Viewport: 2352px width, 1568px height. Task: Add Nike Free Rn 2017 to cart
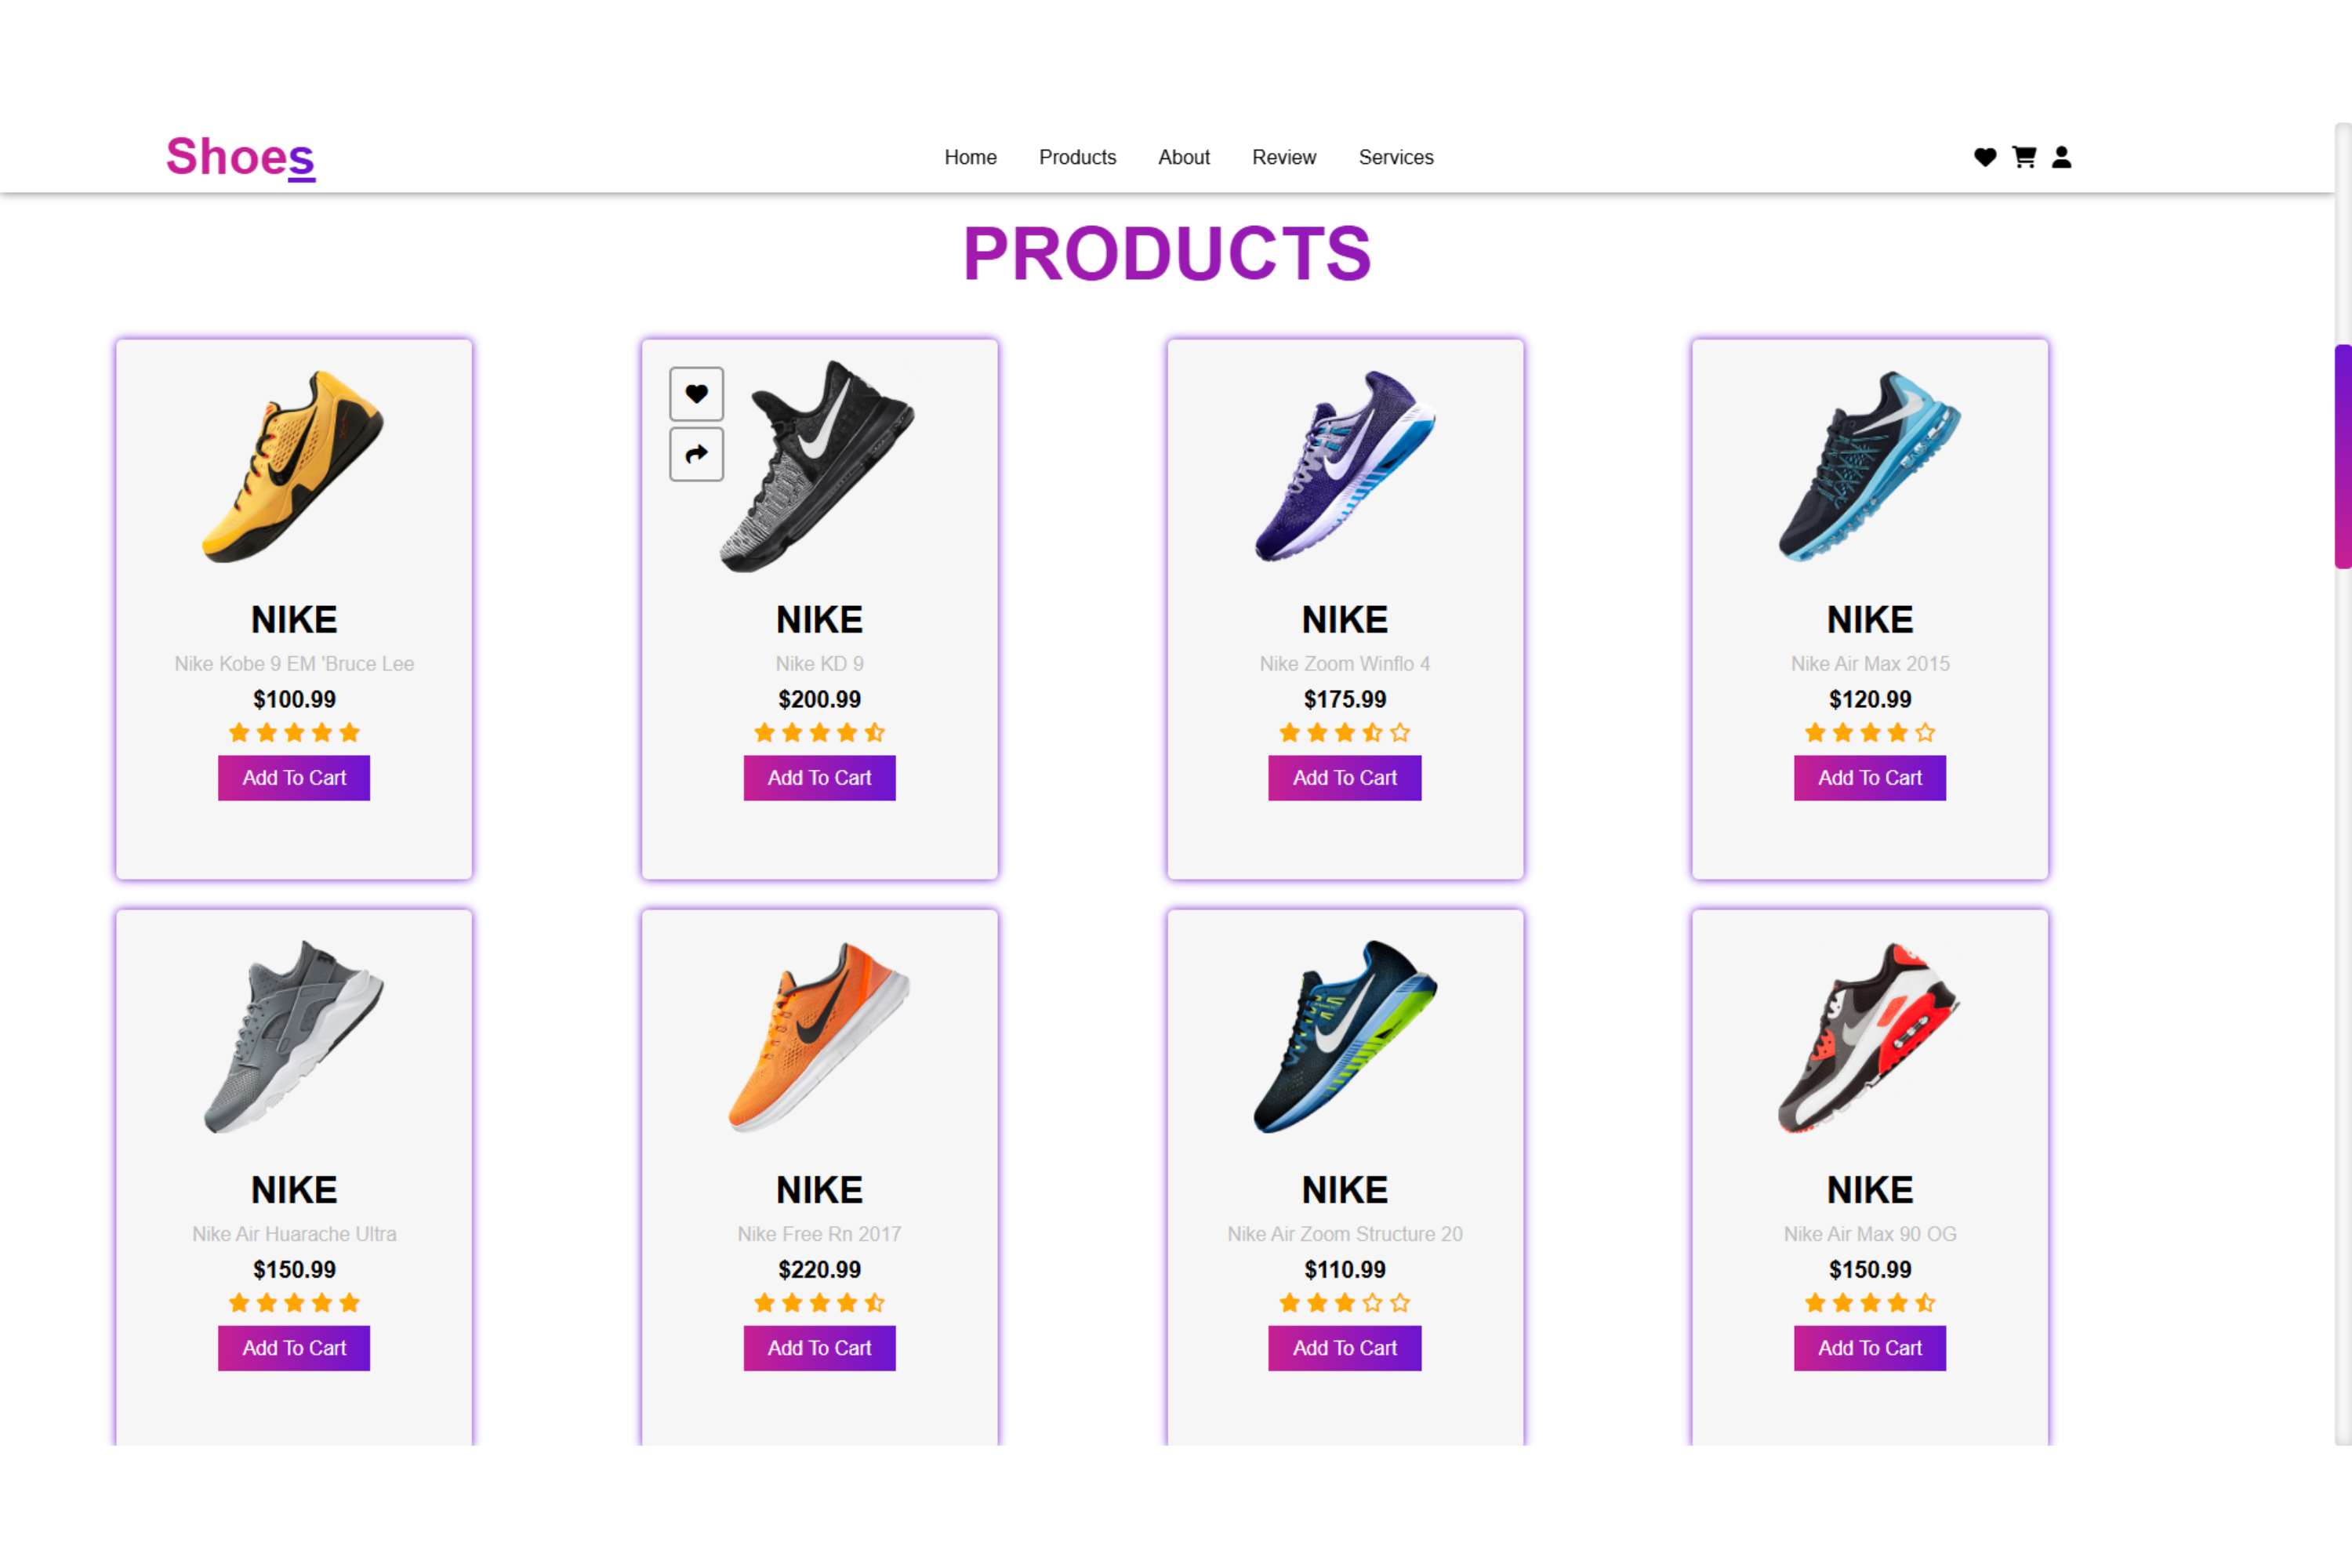[x=819, y=1348]
